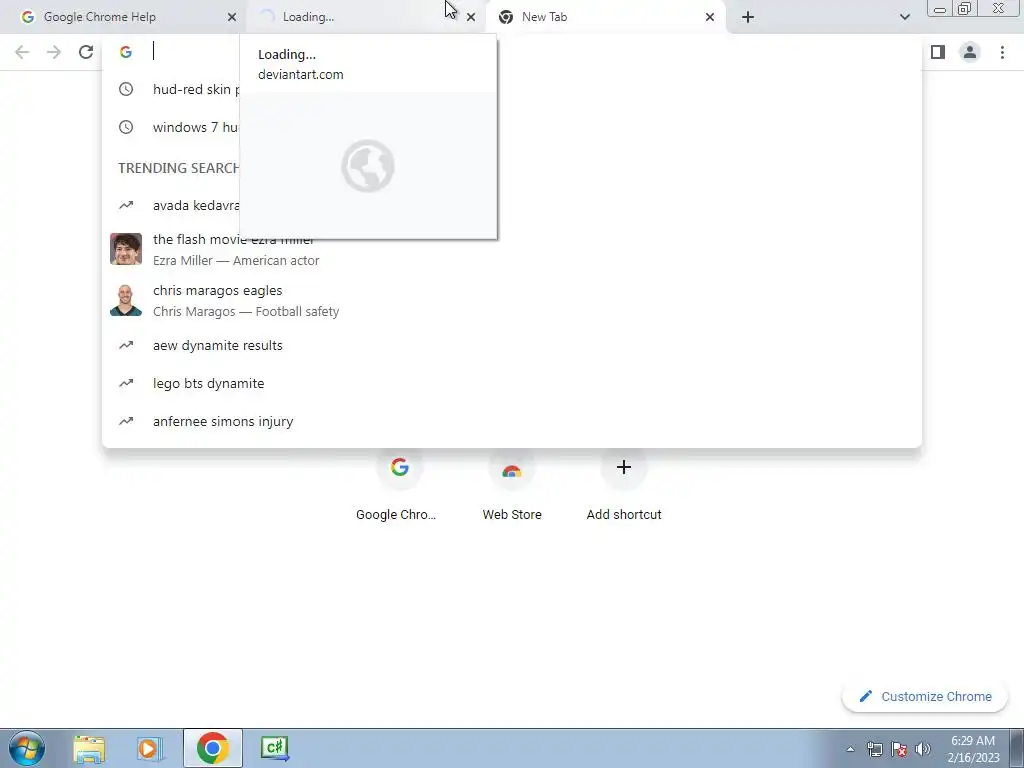The image size is (1024, 768).
Task: Close the Loading tab
Action: pyautogui.click(x=471, y=17)
